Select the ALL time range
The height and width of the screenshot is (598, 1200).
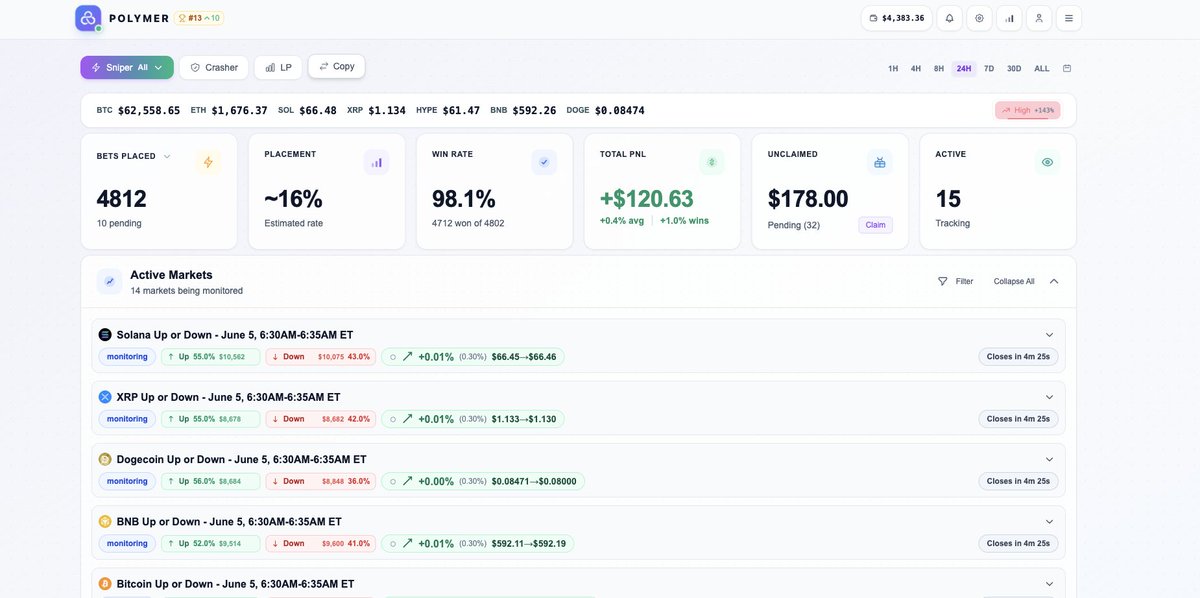point(1042,68)
